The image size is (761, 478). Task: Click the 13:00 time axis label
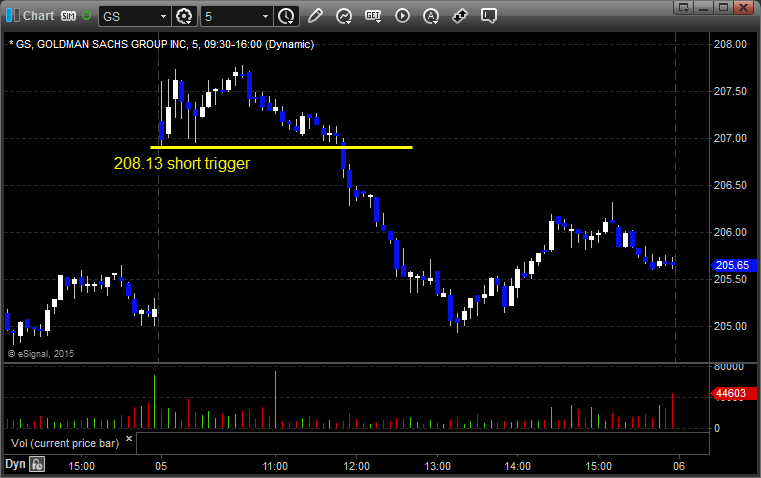tap(437, 466)
